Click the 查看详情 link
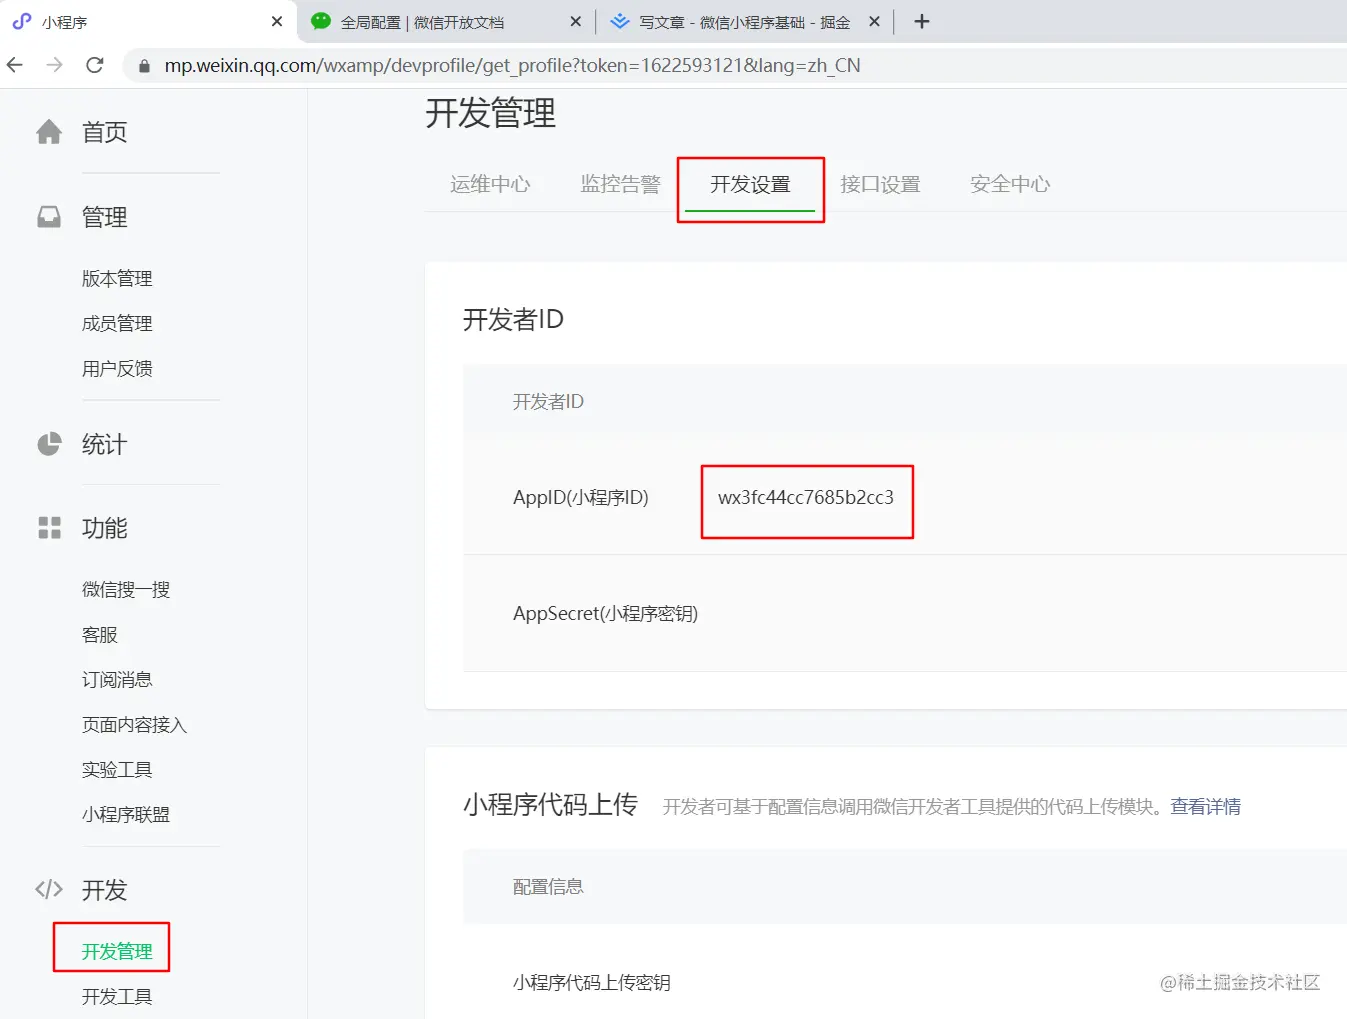Screen dimensions: 1347x1019 (x=1205, y=806)
